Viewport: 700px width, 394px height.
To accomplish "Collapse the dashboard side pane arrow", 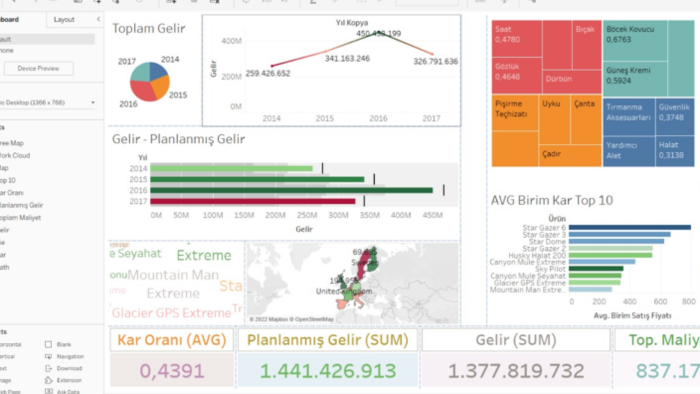I will point(98,19).
